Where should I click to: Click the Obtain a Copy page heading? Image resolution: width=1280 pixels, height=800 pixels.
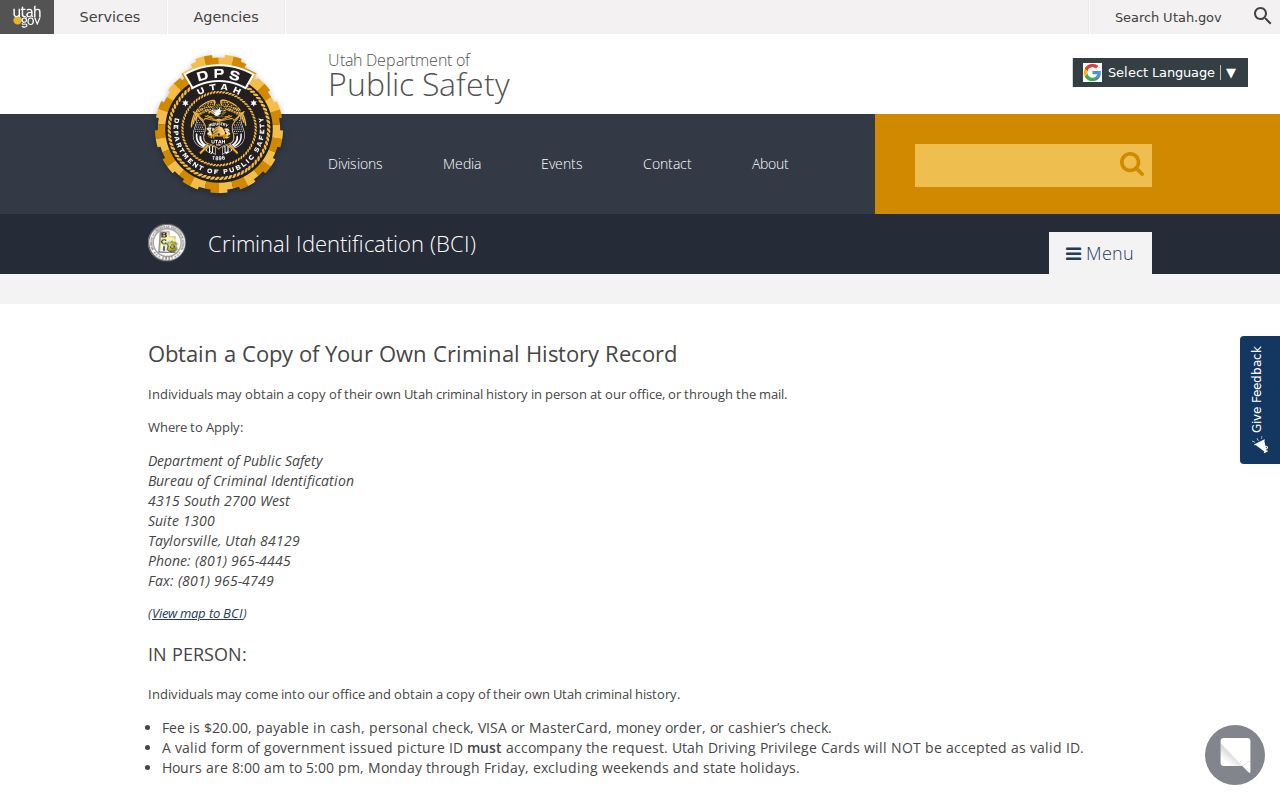click(412, 354)
